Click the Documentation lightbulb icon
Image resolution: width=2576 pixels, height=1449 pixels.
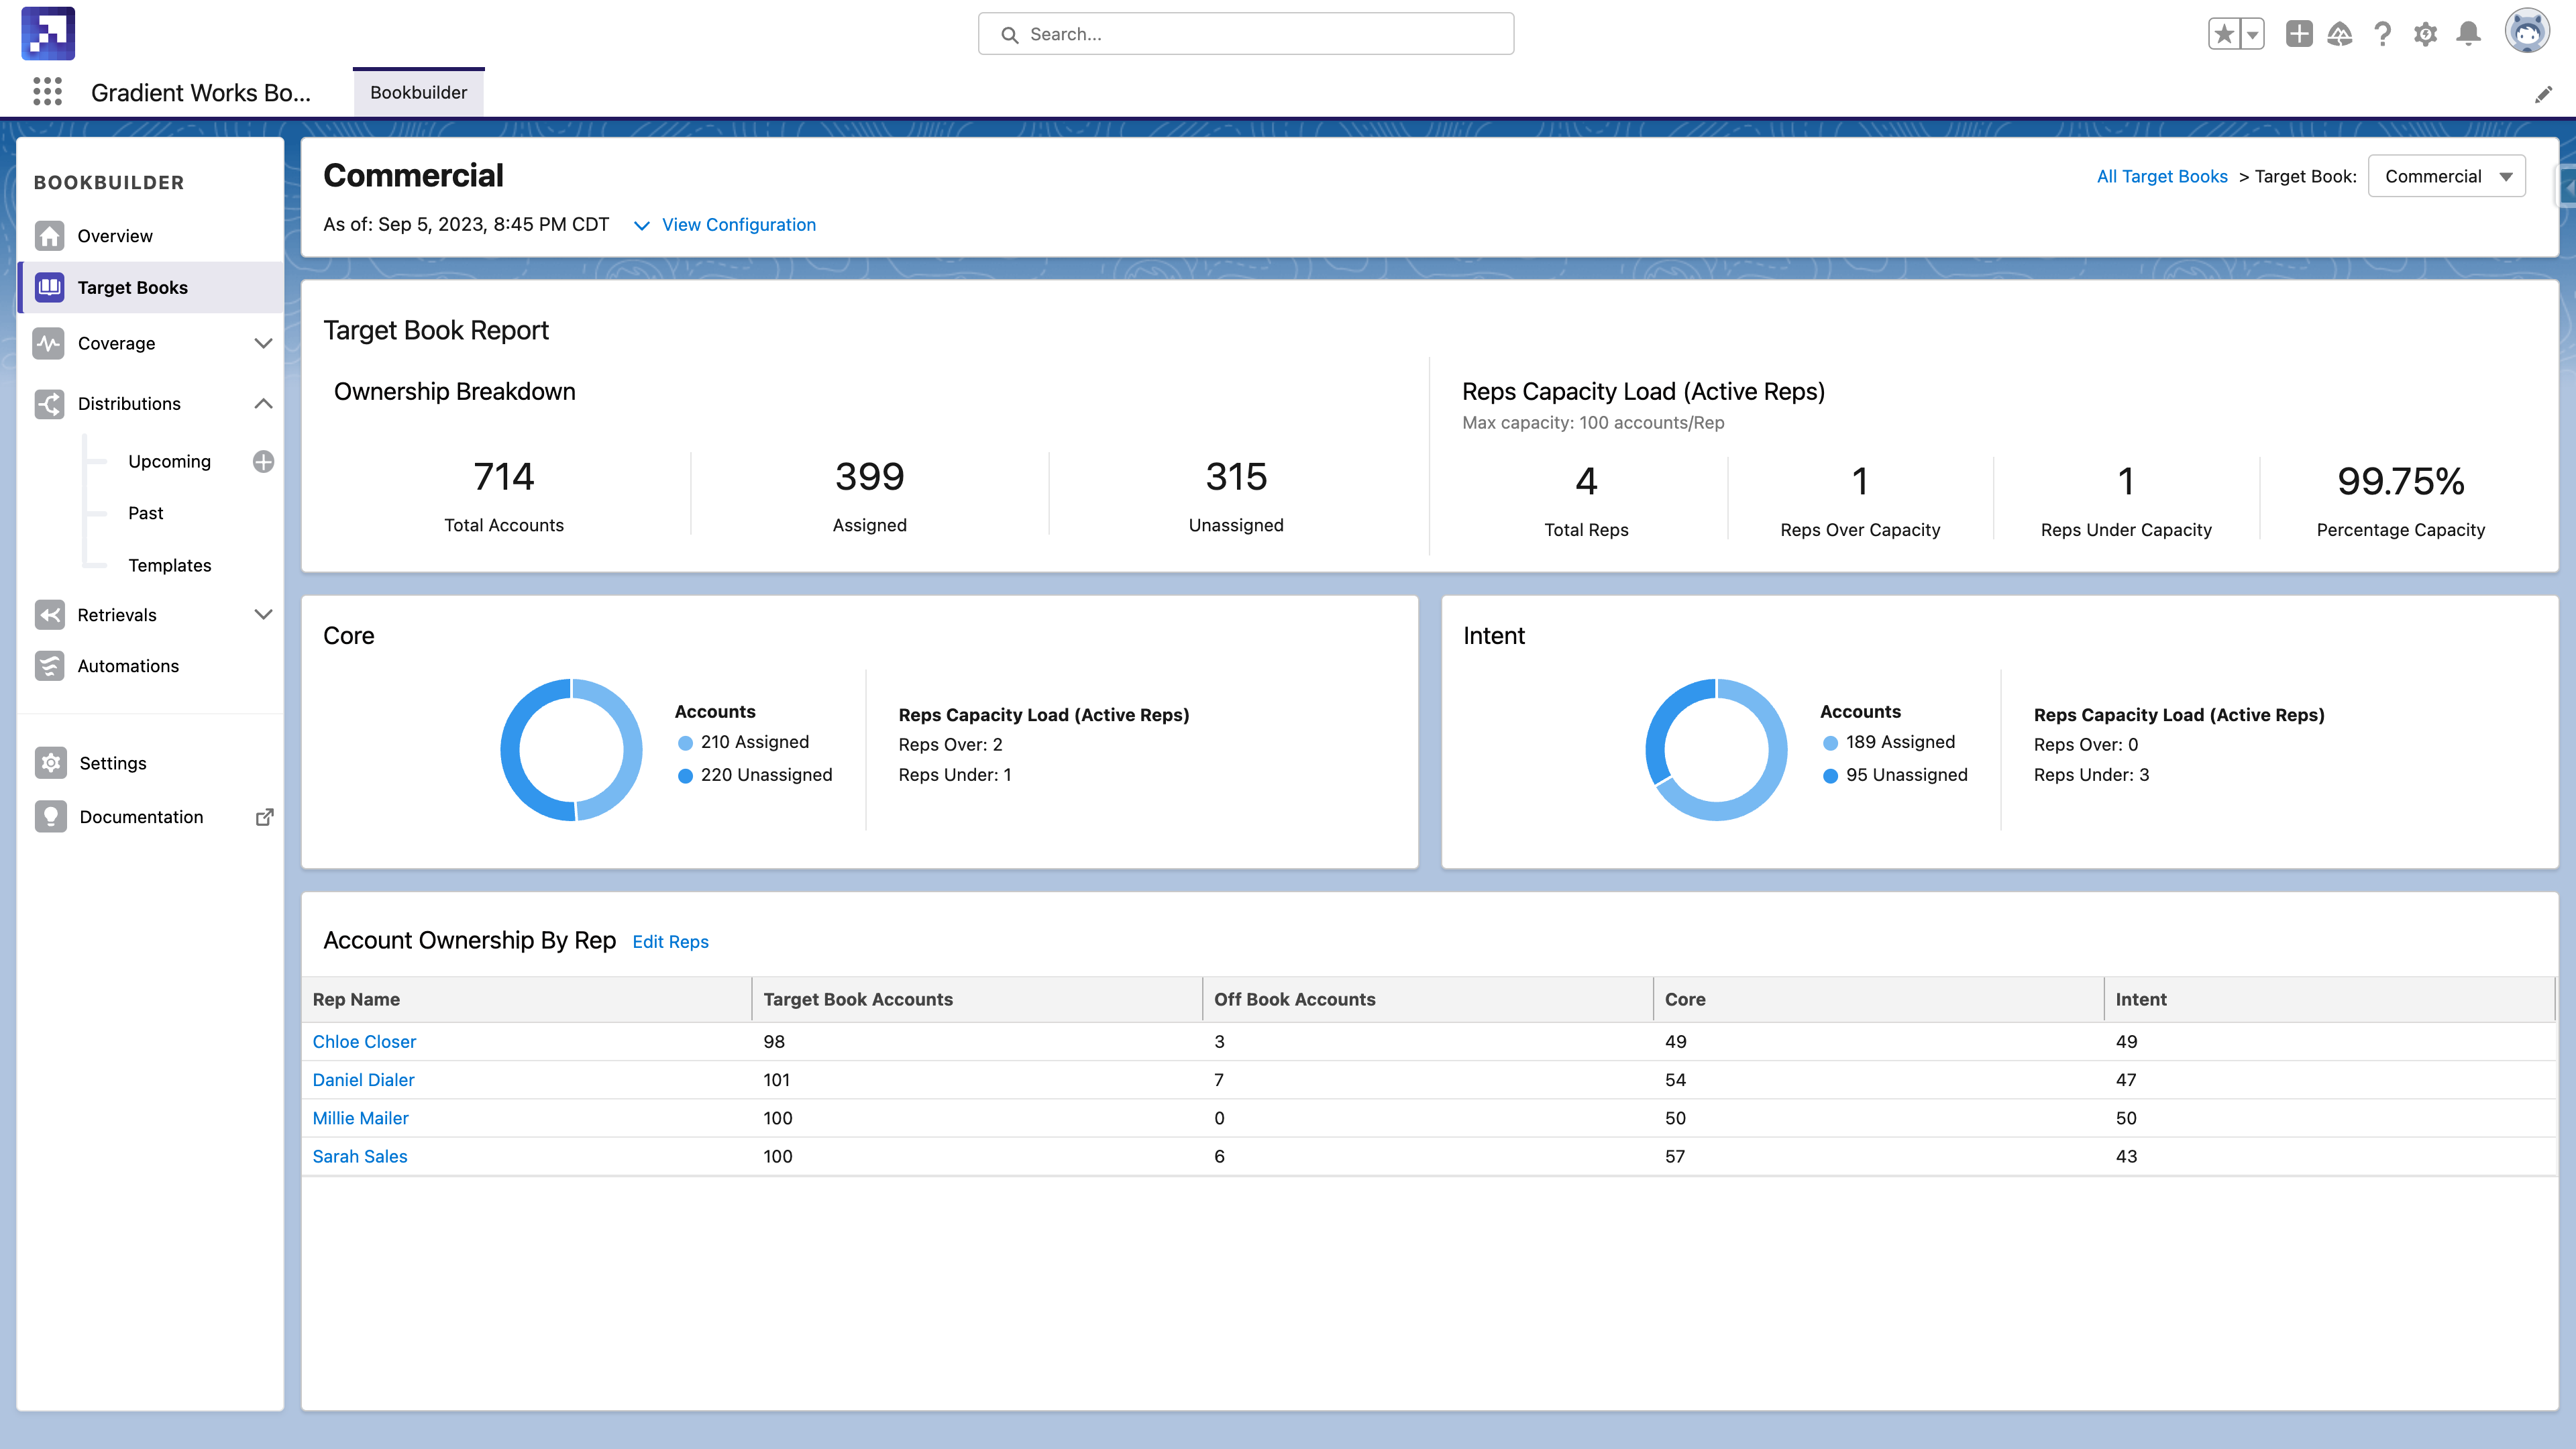[x=50, y=817]
